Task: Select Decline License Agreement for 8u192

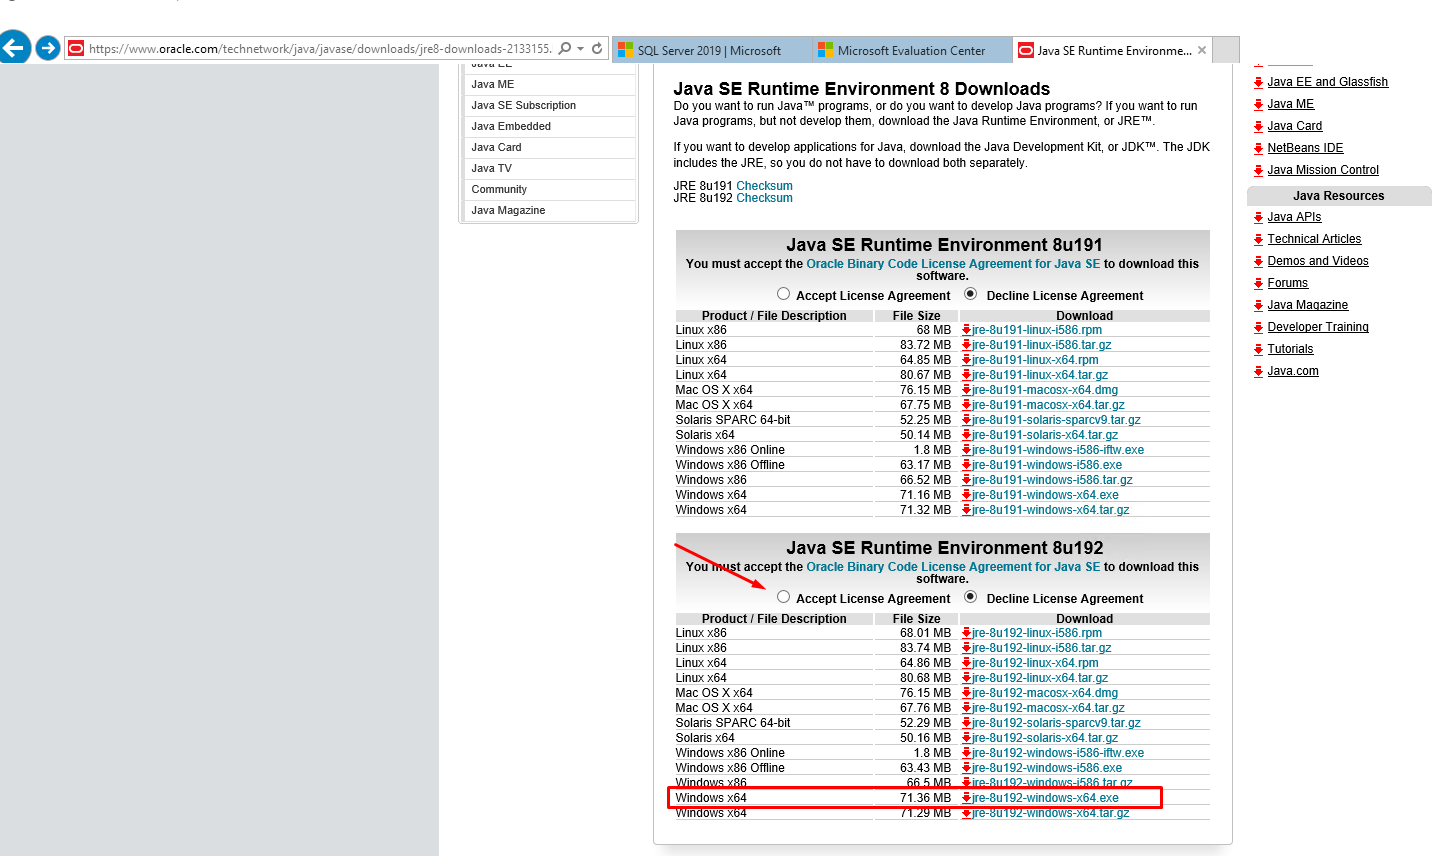Action: (970, 597)
